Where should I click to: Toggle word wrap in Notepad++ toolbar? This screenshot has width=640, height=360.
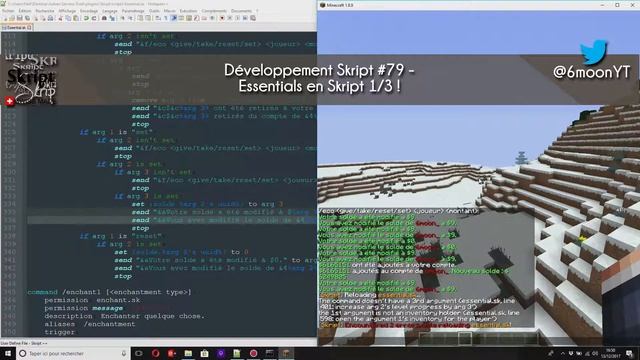pyautogui.click(x=158, y=18)
